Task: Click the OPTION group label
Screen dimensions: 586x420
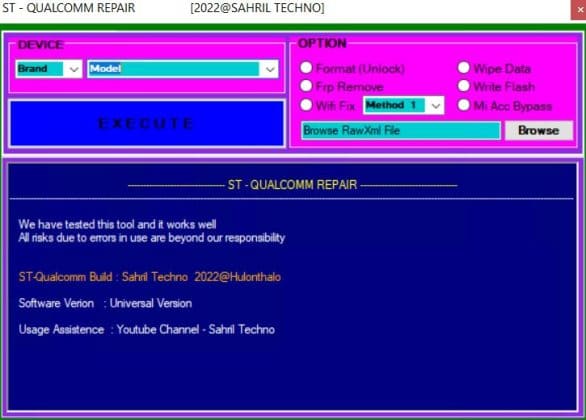Action: coord(322,43)
